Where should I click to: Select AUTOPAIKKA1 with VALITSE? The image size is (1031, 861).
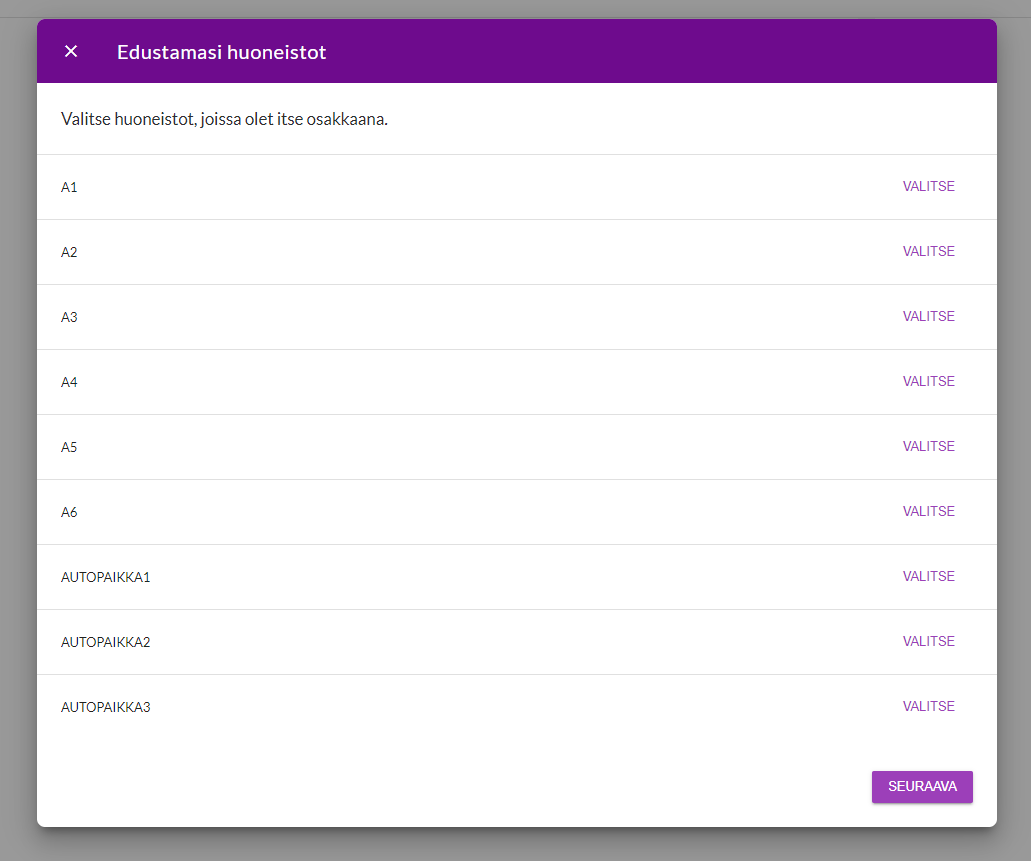[928, 577]
